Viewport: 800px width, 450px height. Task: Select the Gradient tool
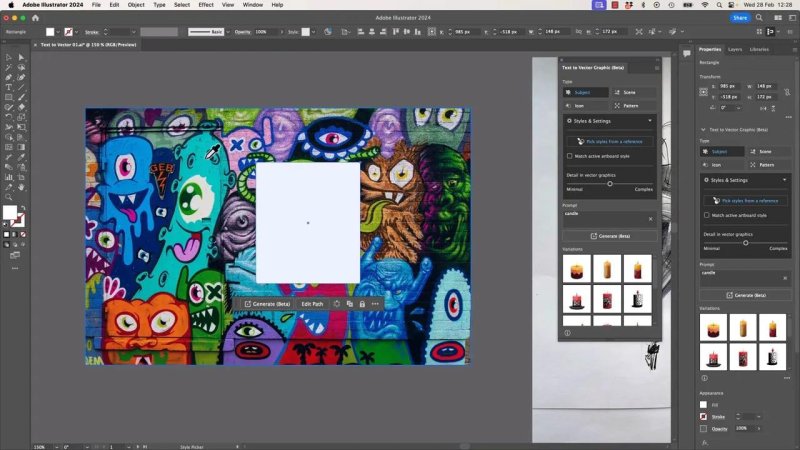point(21,147)
